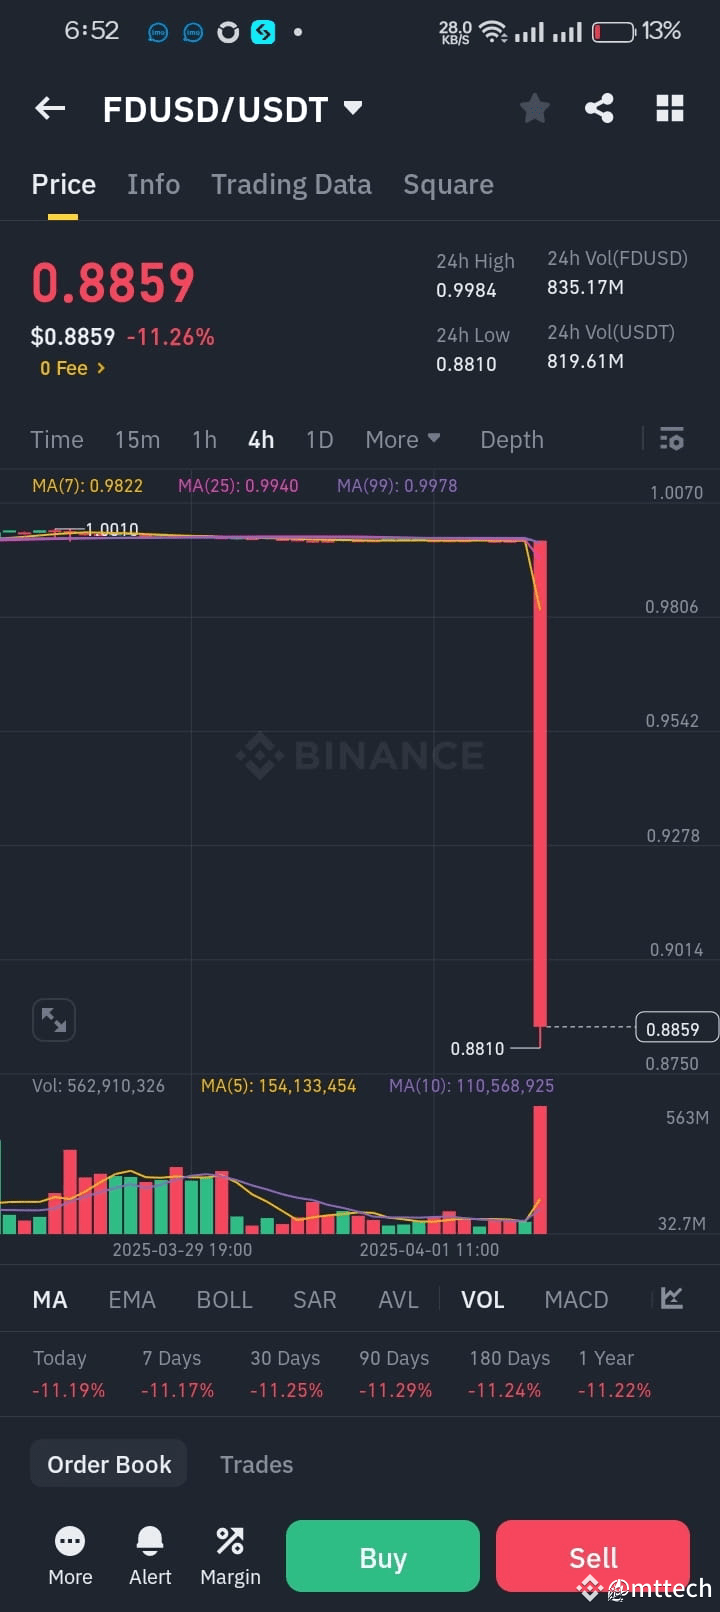Switch to the Trades tab

(256, 1464)
